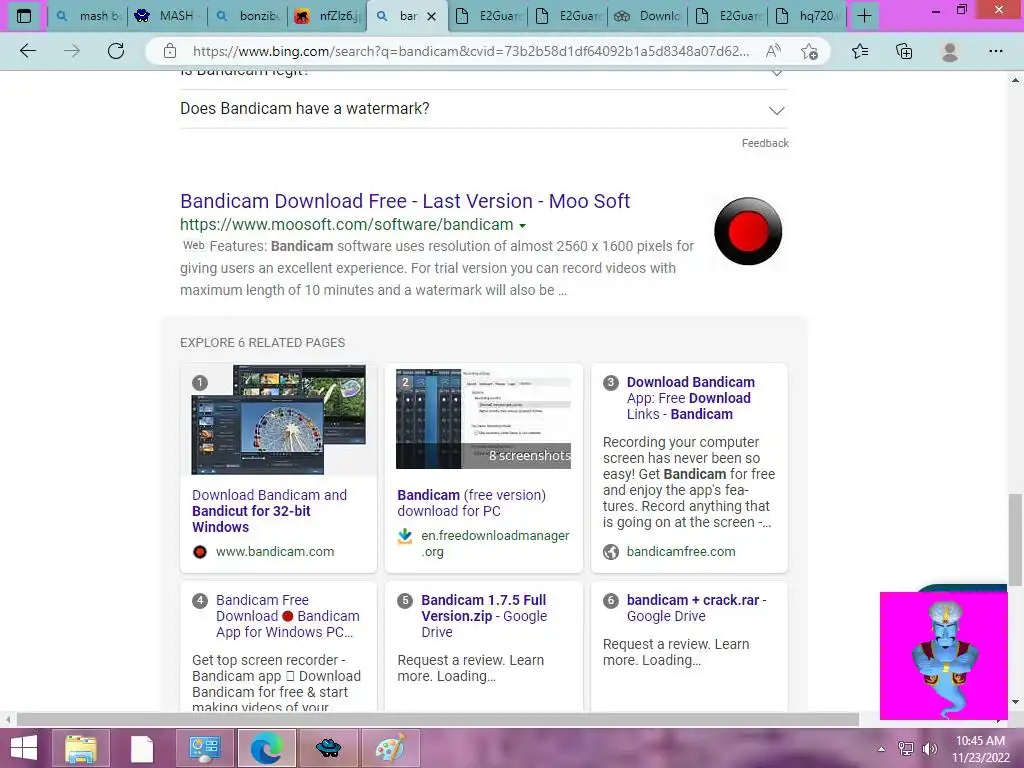Viewport: 1024px width, 768px height.
Task: Click the volume speaker tray icon
Action: point(929,749)
